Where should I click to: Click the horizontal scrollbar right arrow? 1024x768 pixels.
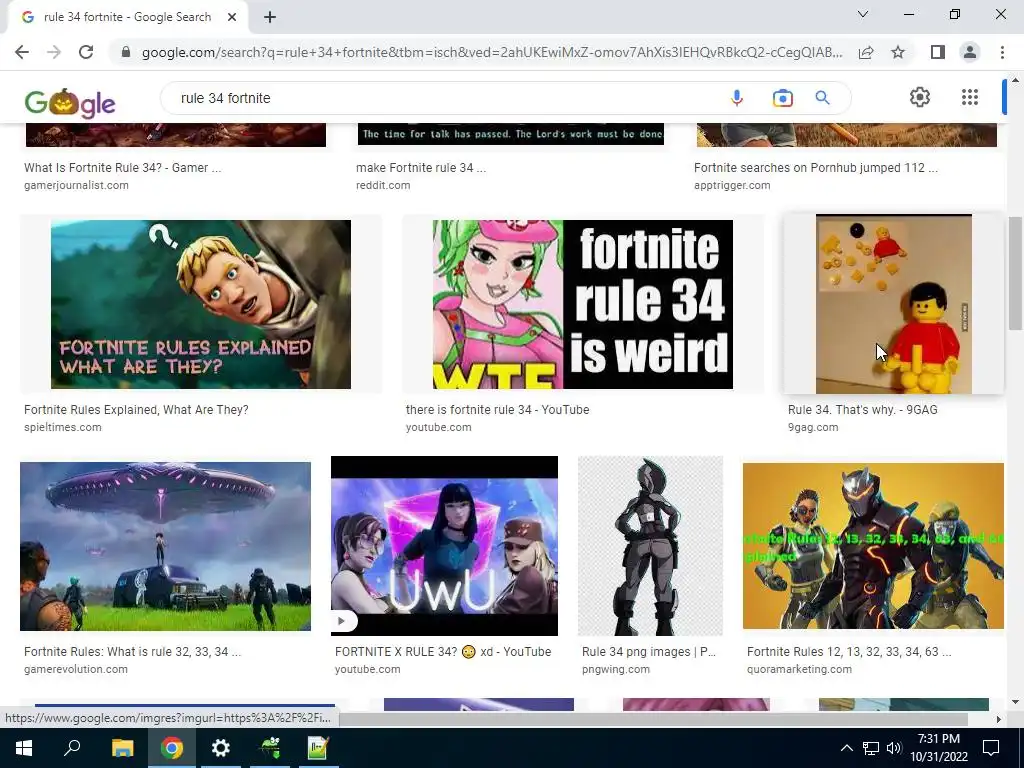tap(998, 719)
